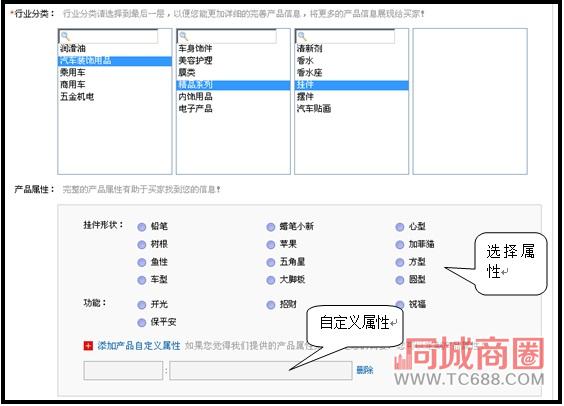
Task: Choose 精品系列 in second category list
Action: pos(233,85)
